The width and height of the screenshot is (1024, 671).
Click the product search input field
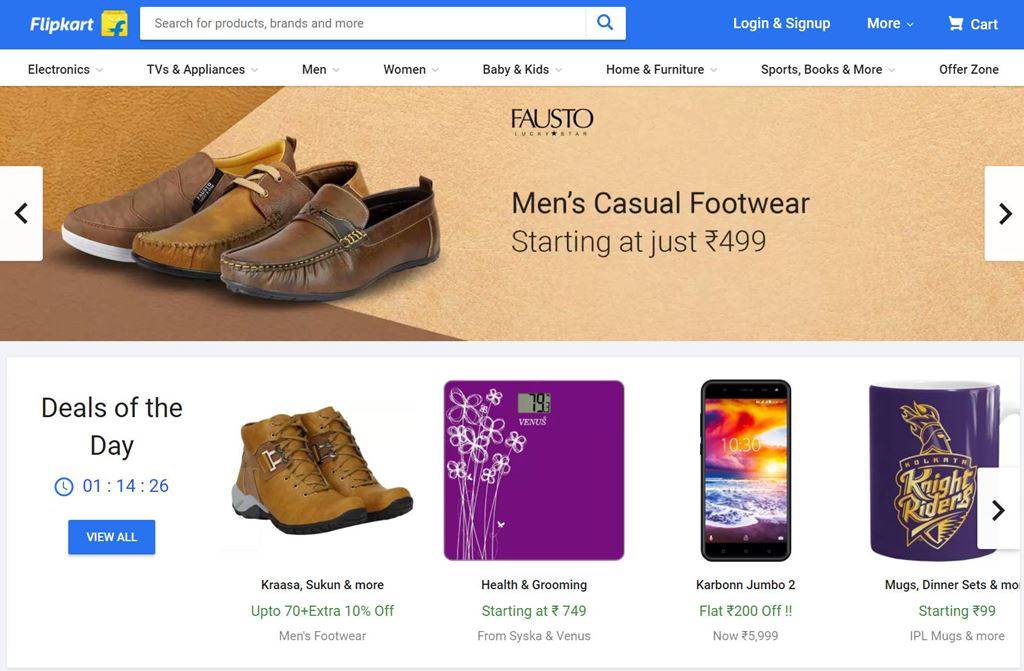[x=360, y=22]
